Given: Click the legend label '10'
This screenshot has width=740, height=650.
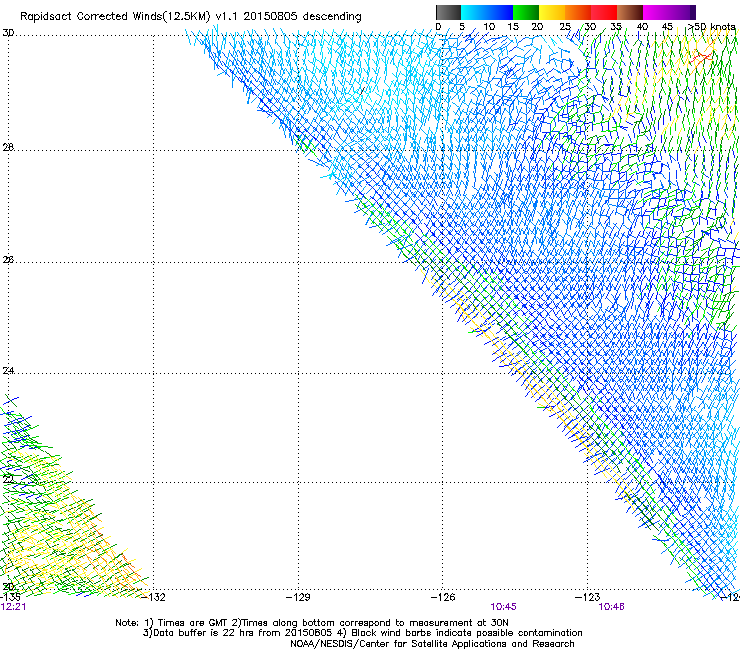Looking at the screenshot, I should point(489,27).
